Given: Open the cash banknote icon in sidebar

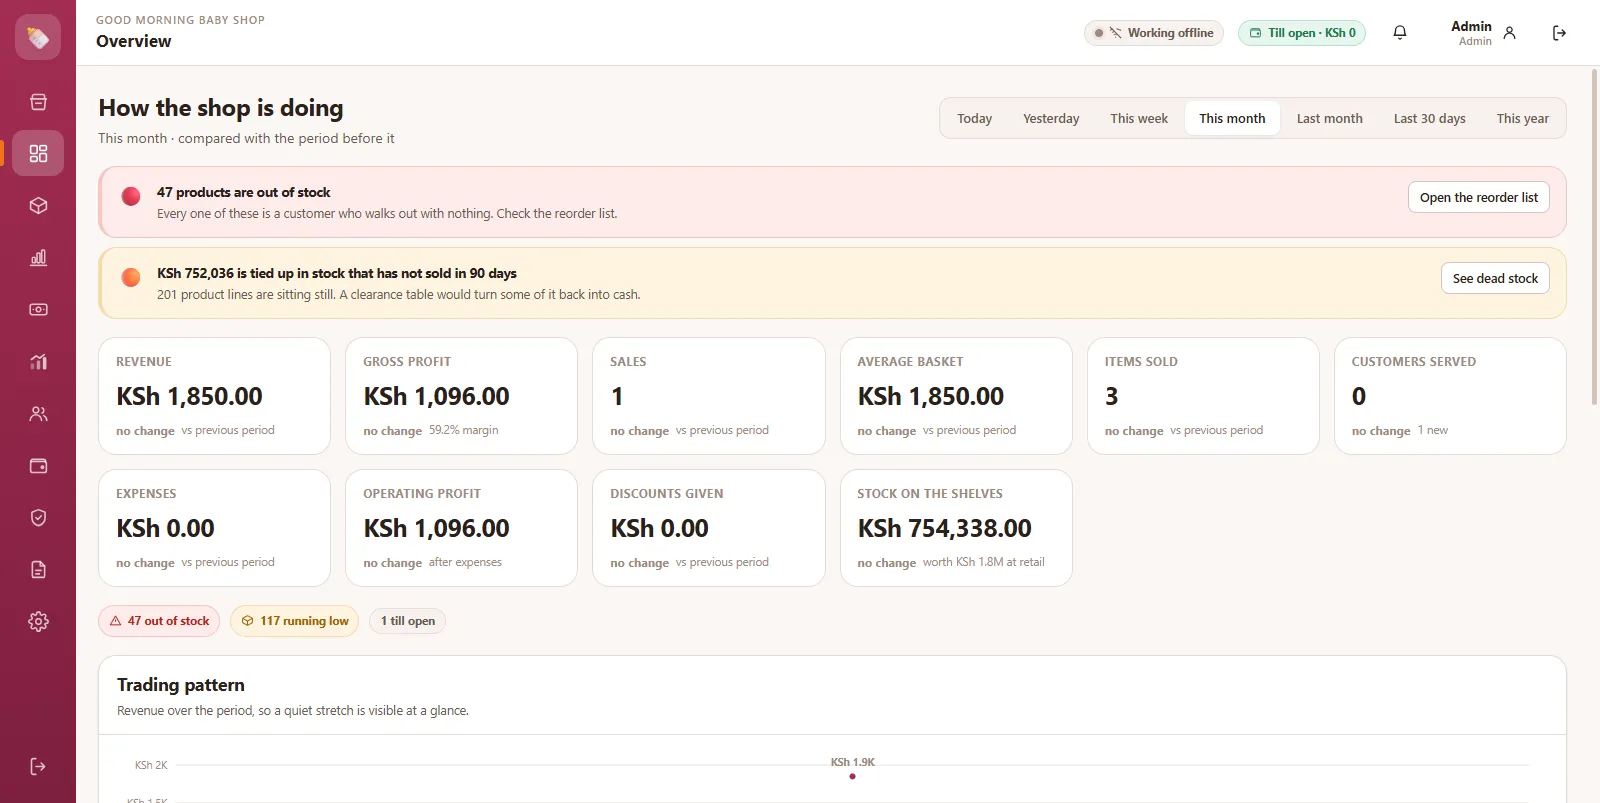Looking at the screenshot, I should 38,309.
